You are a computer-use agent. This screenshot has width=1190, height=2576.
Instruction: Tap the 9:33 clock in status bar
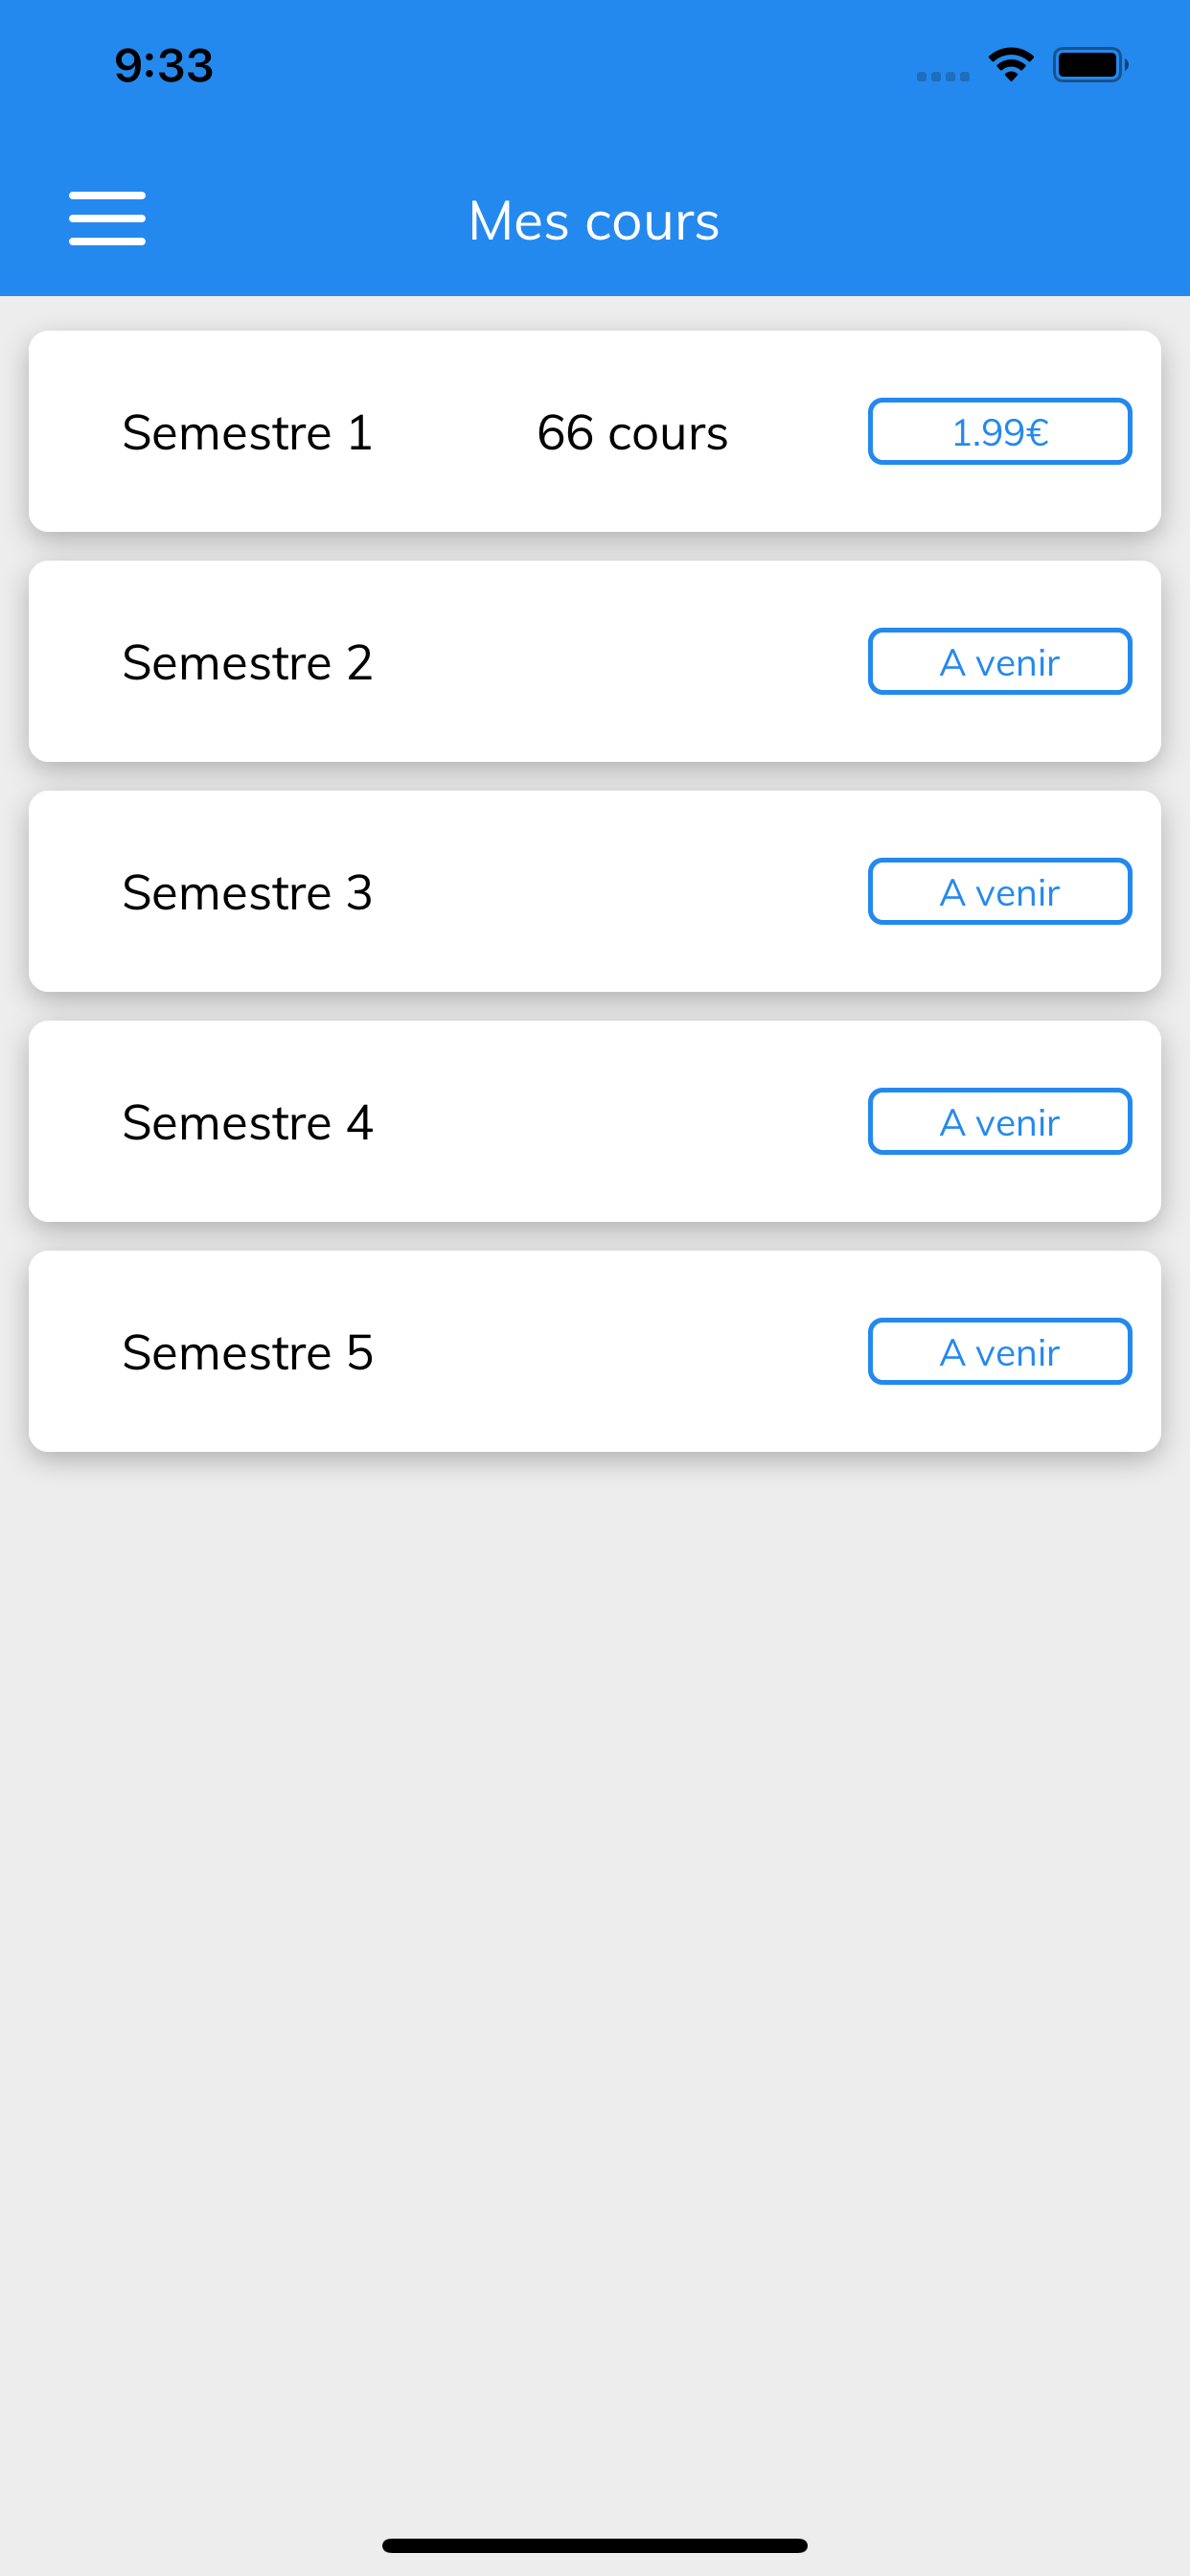point(164,66)
